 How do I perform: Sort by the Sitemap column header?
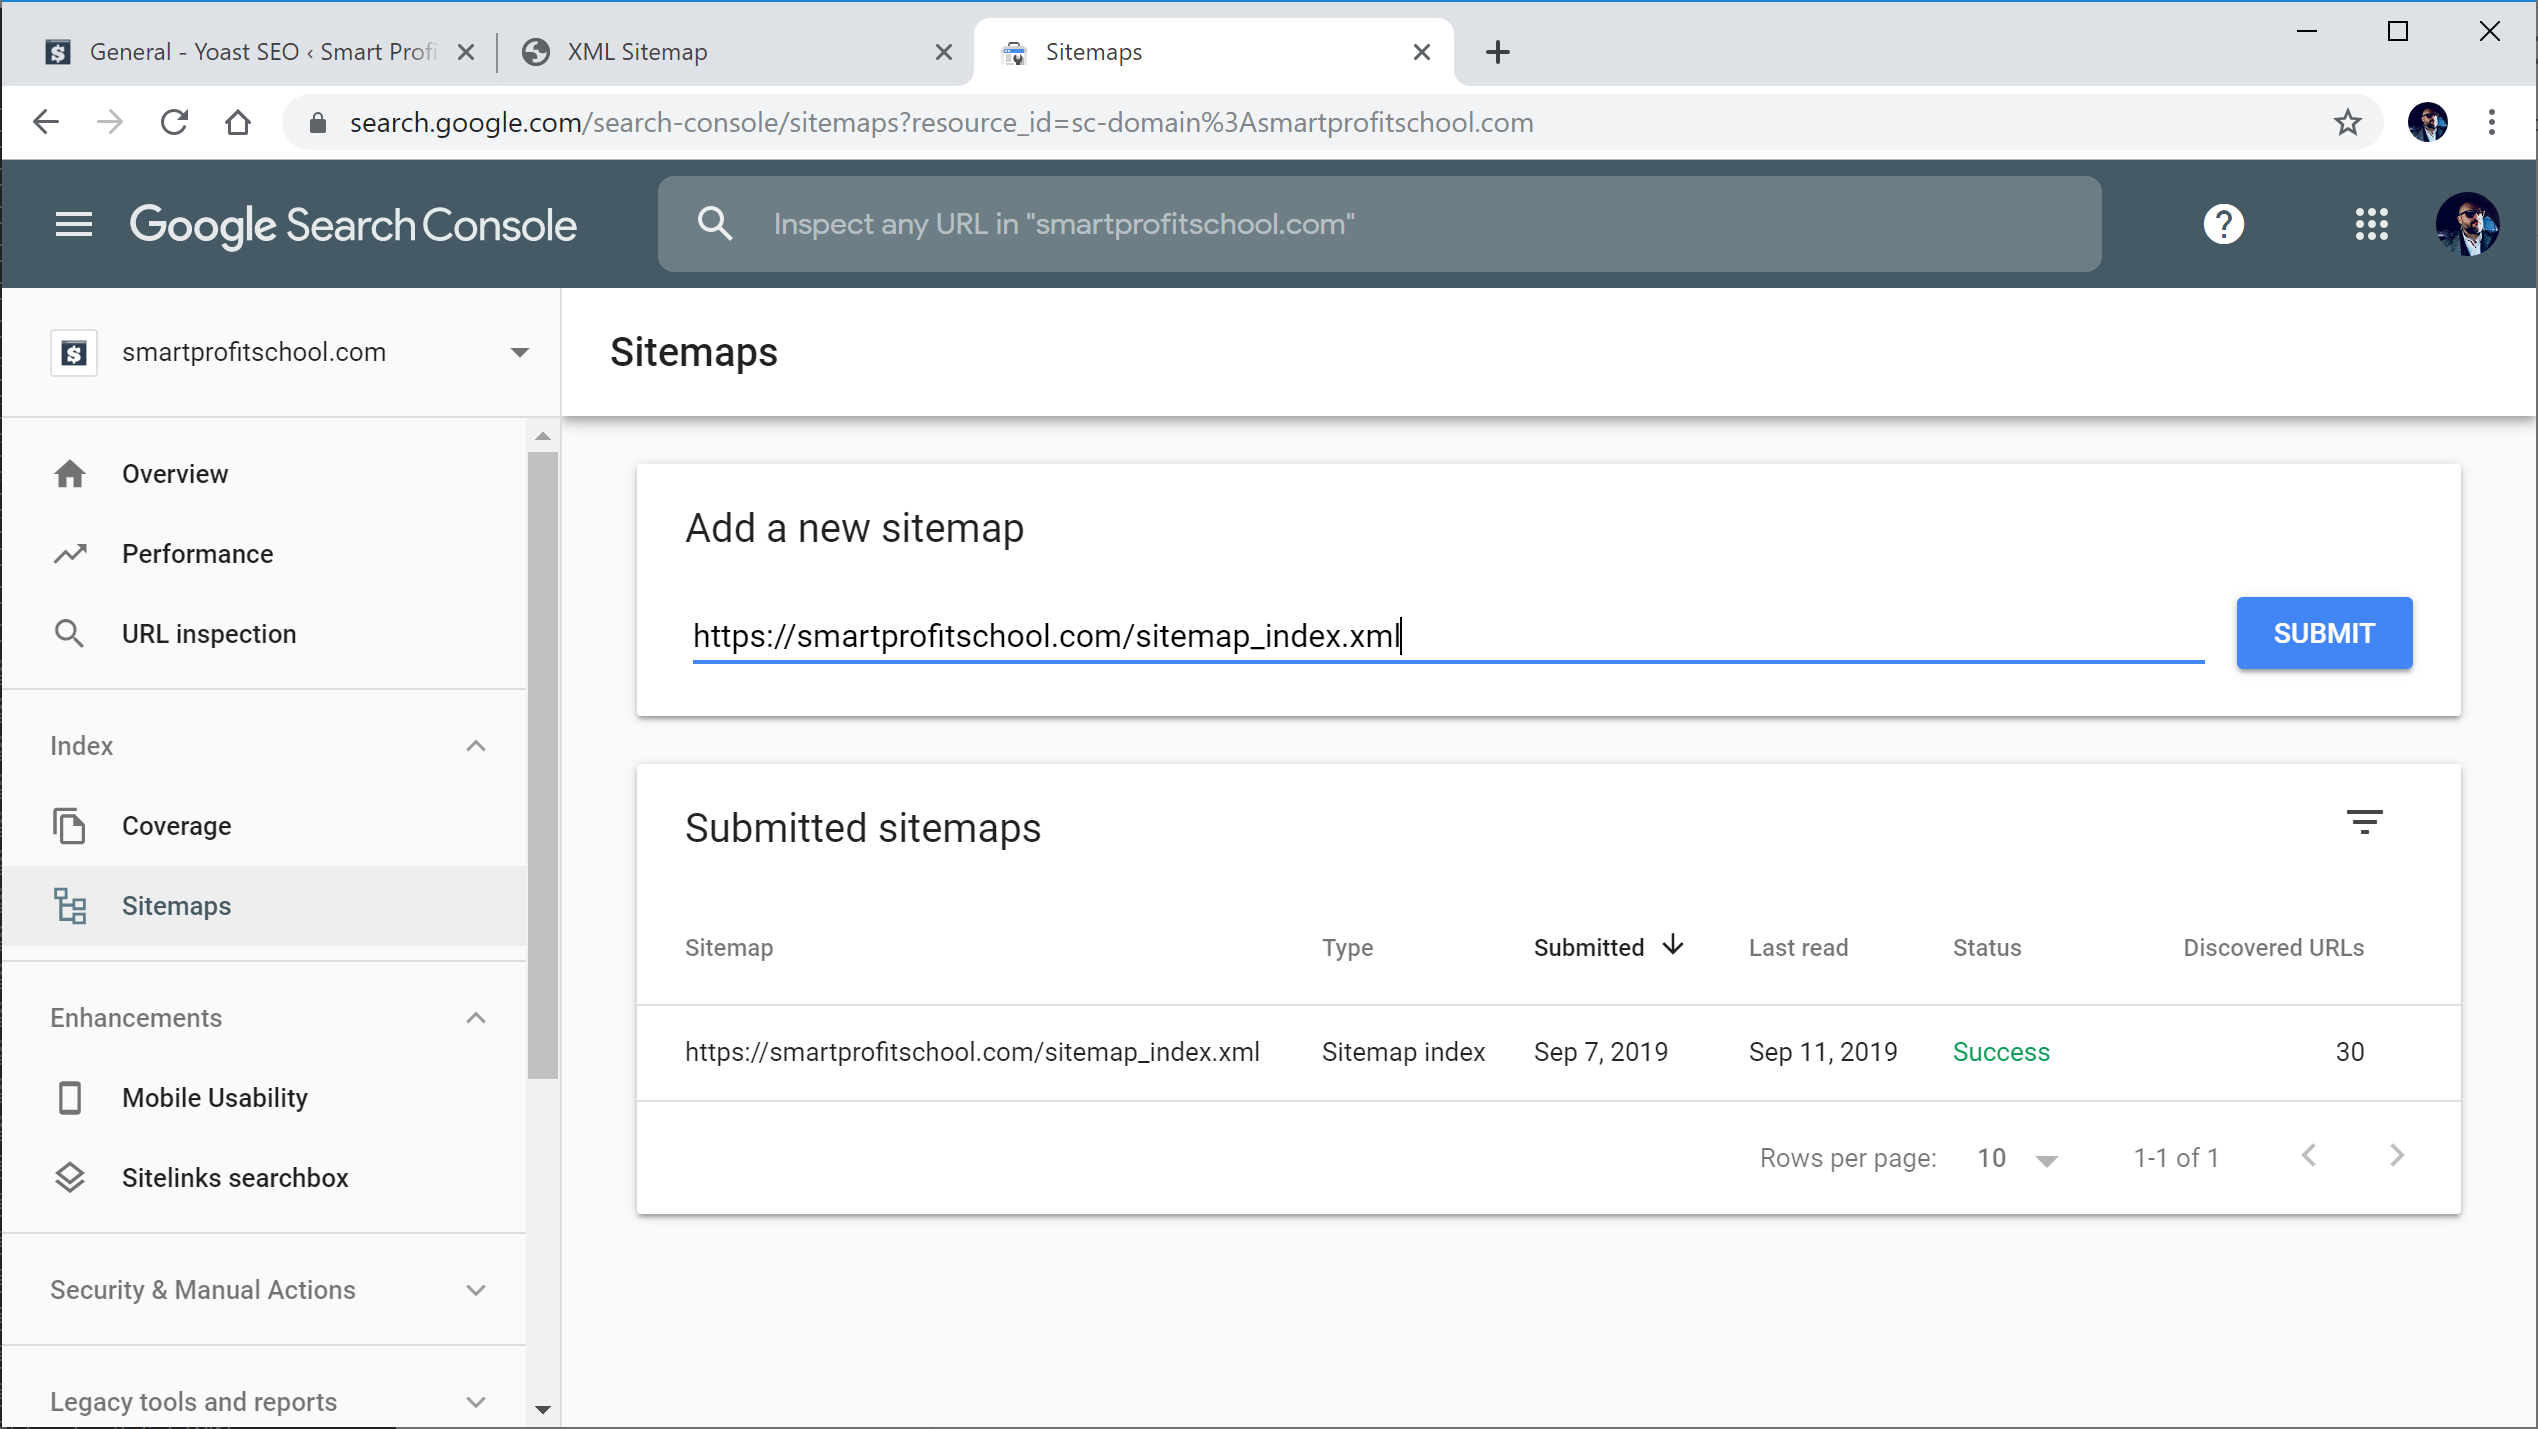click(x=729, y=948)
